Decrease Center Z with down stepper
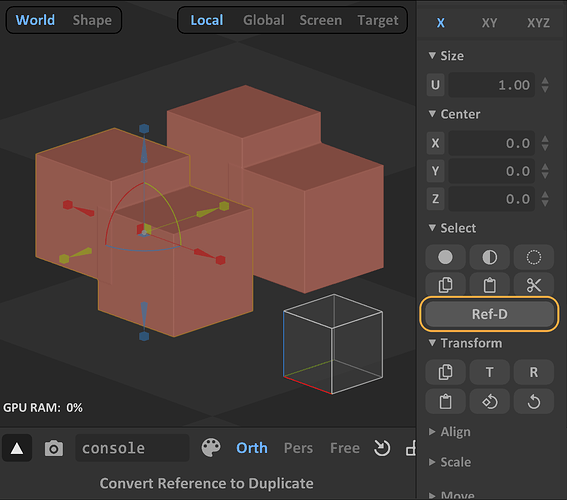Viewport: 567px width, 500px height. [545, 204]
